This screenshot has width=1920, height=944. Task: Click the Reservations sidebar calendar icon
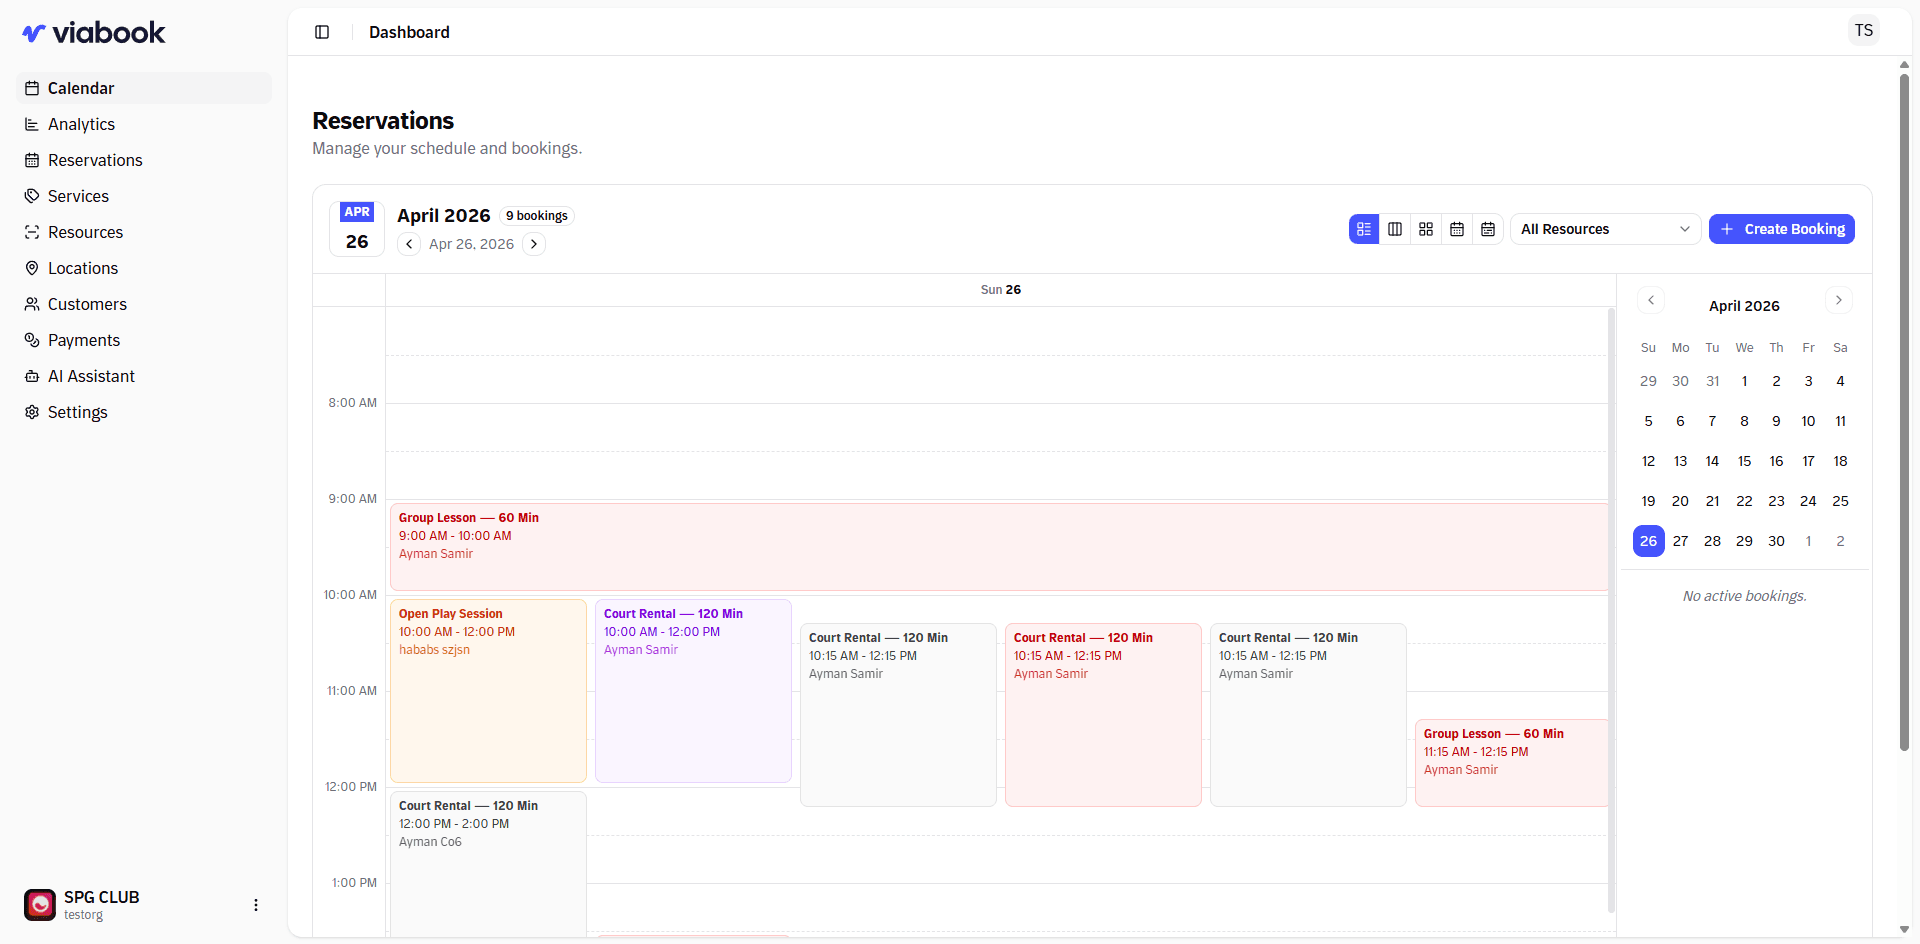pyautogui.click(x=32, y=160)
